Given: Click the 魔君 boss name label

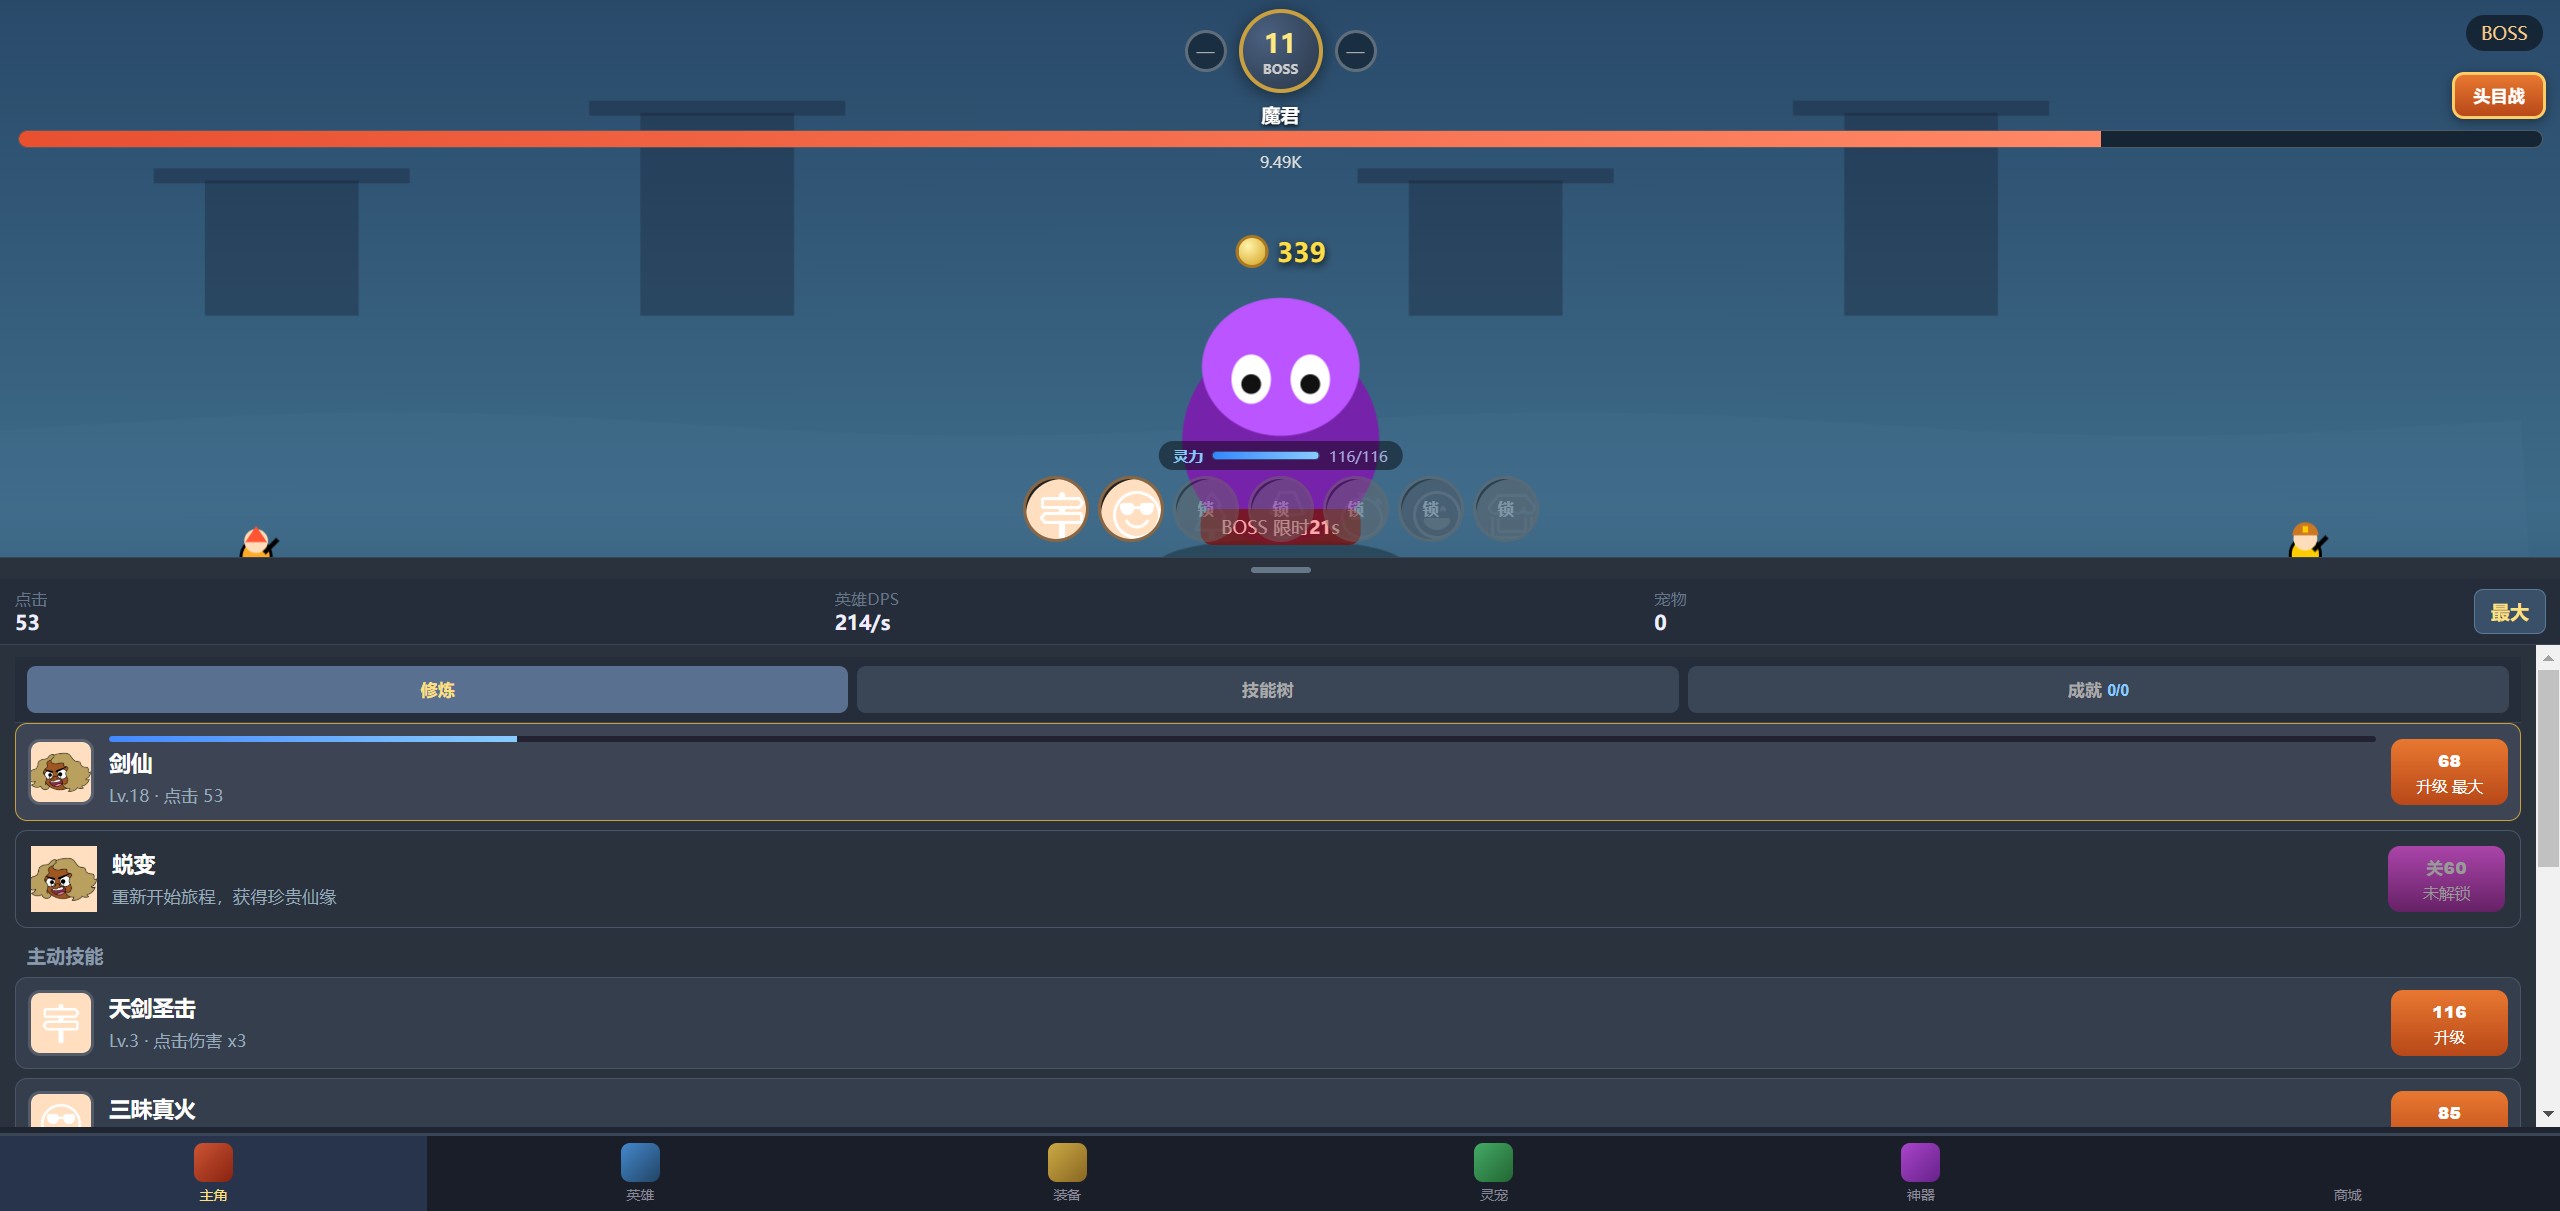Looking at the screenshot, I should pos(1280,116).
